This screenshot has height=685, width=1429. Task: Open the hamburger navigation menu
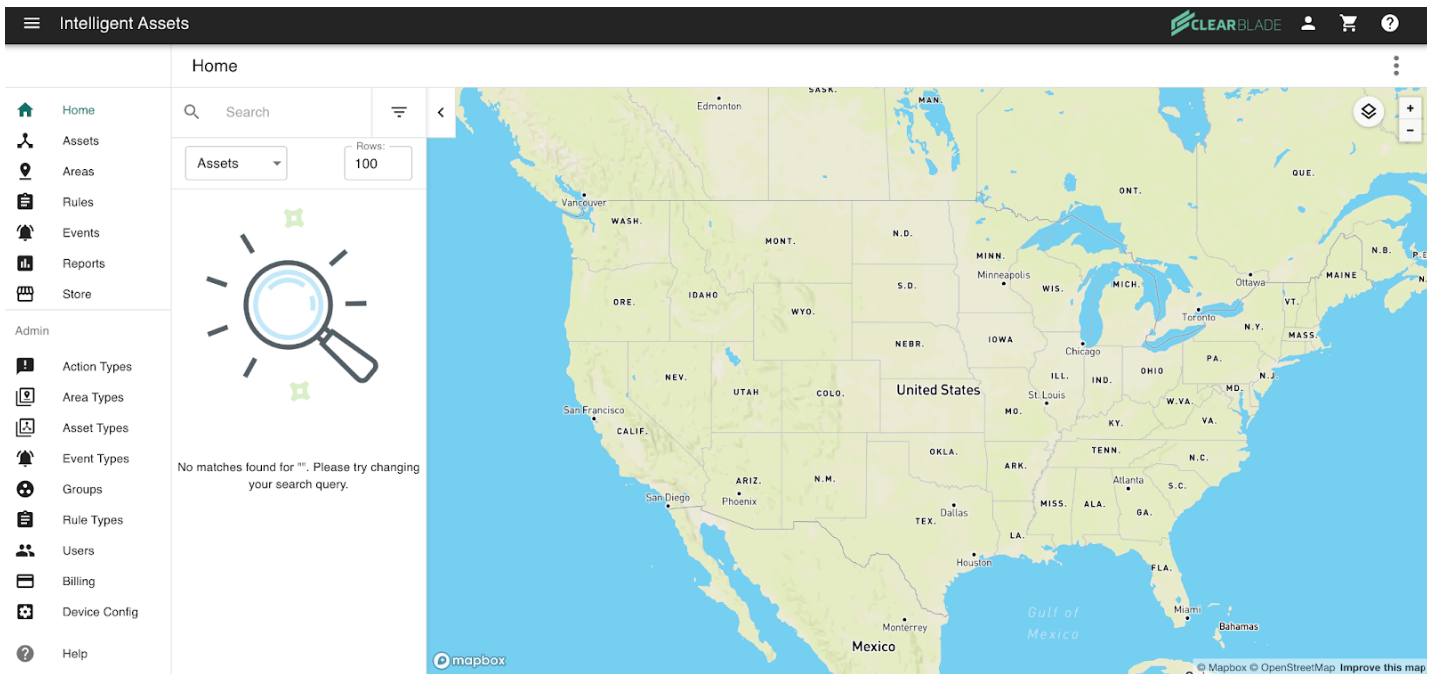pyautogui.click(x=32, y=23)
